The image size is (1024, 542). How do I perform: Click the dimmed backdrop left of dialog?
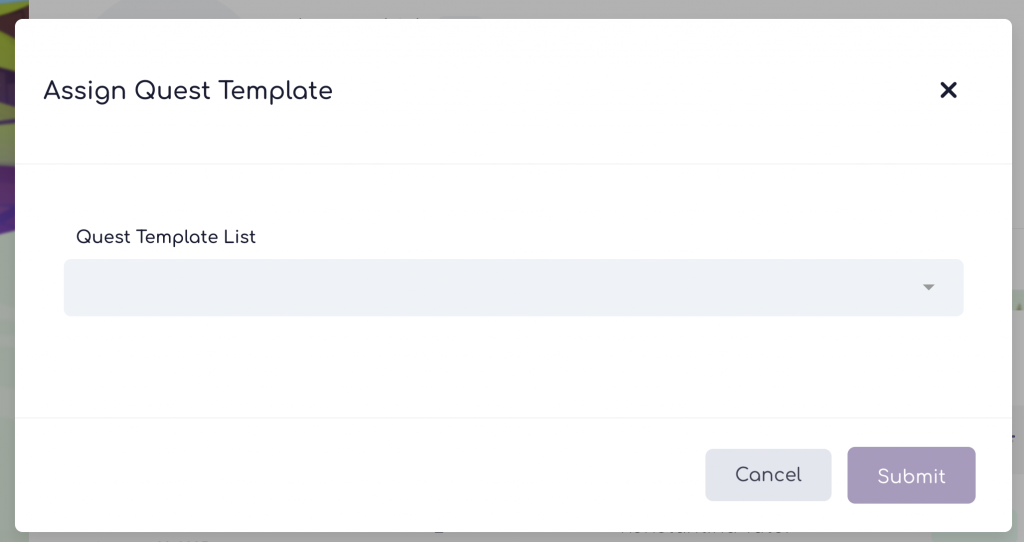(x=7, y=300)
